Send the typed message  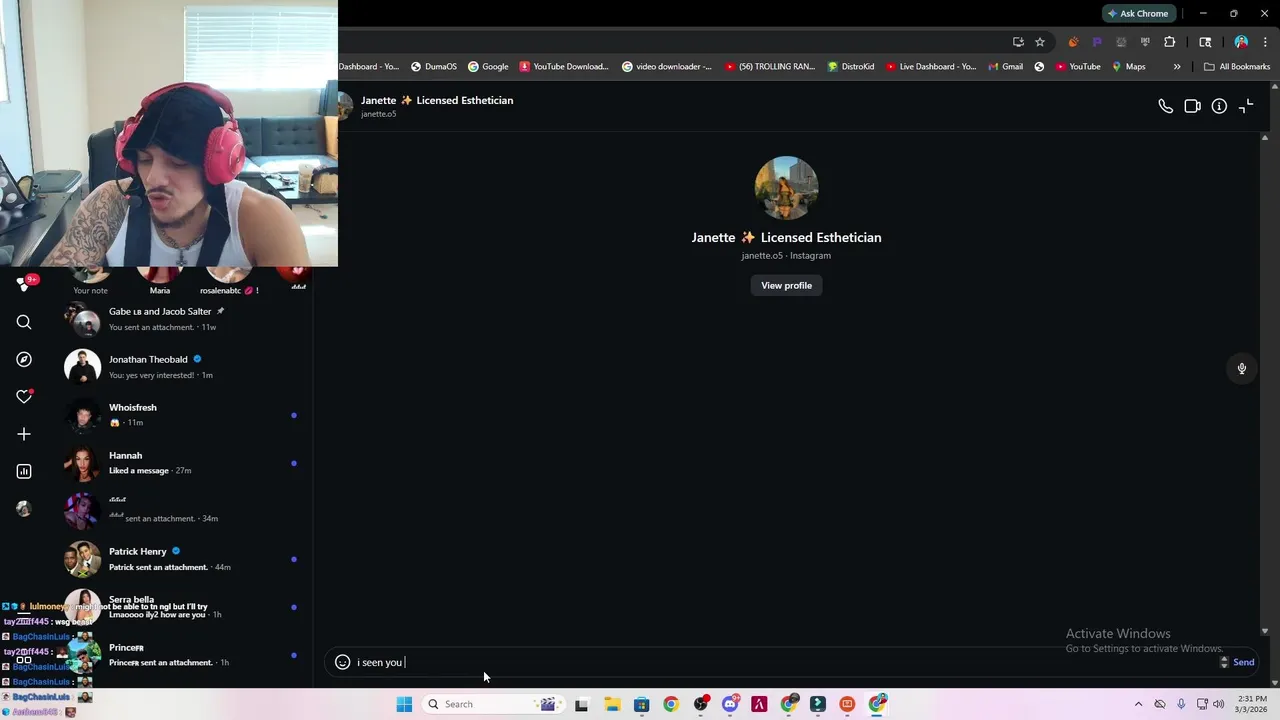pyautogui.click(x=1243, y=662)
